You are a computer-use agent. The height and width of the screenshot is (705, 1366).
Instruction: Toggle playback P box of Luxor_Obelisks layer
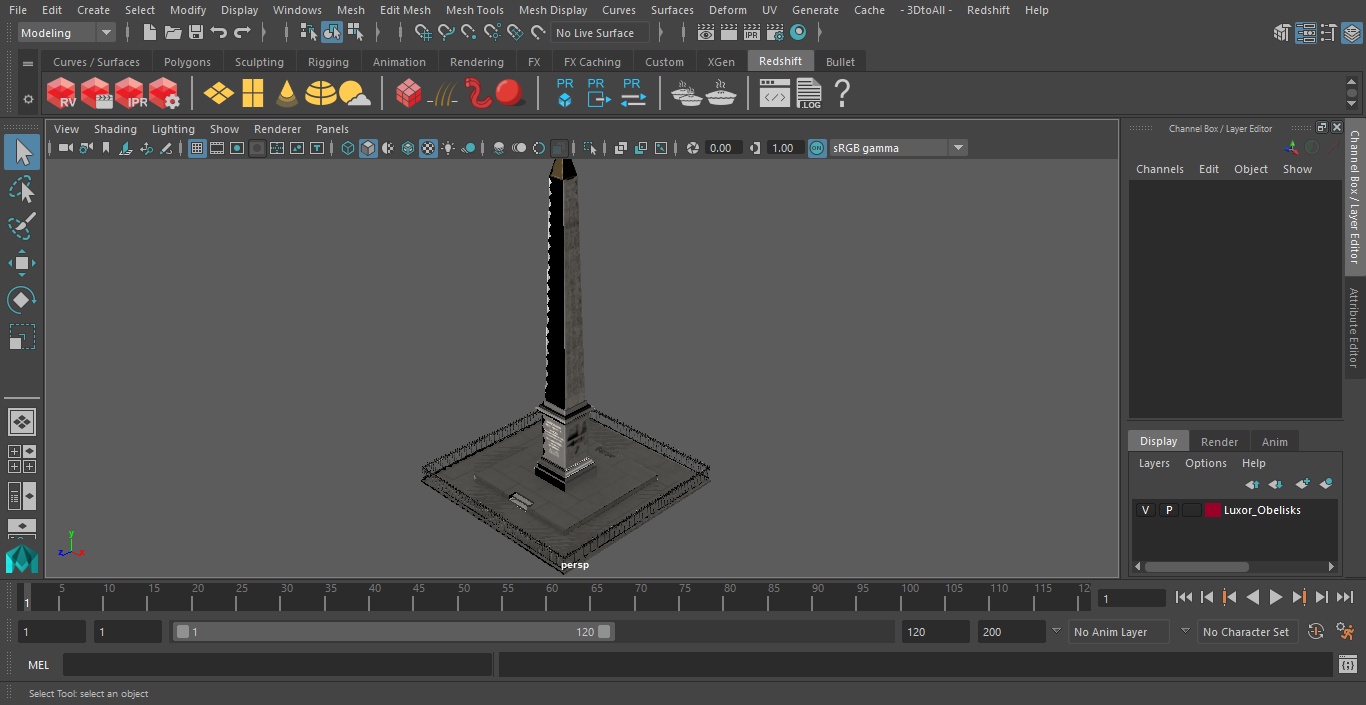(x=1168, y=510)
